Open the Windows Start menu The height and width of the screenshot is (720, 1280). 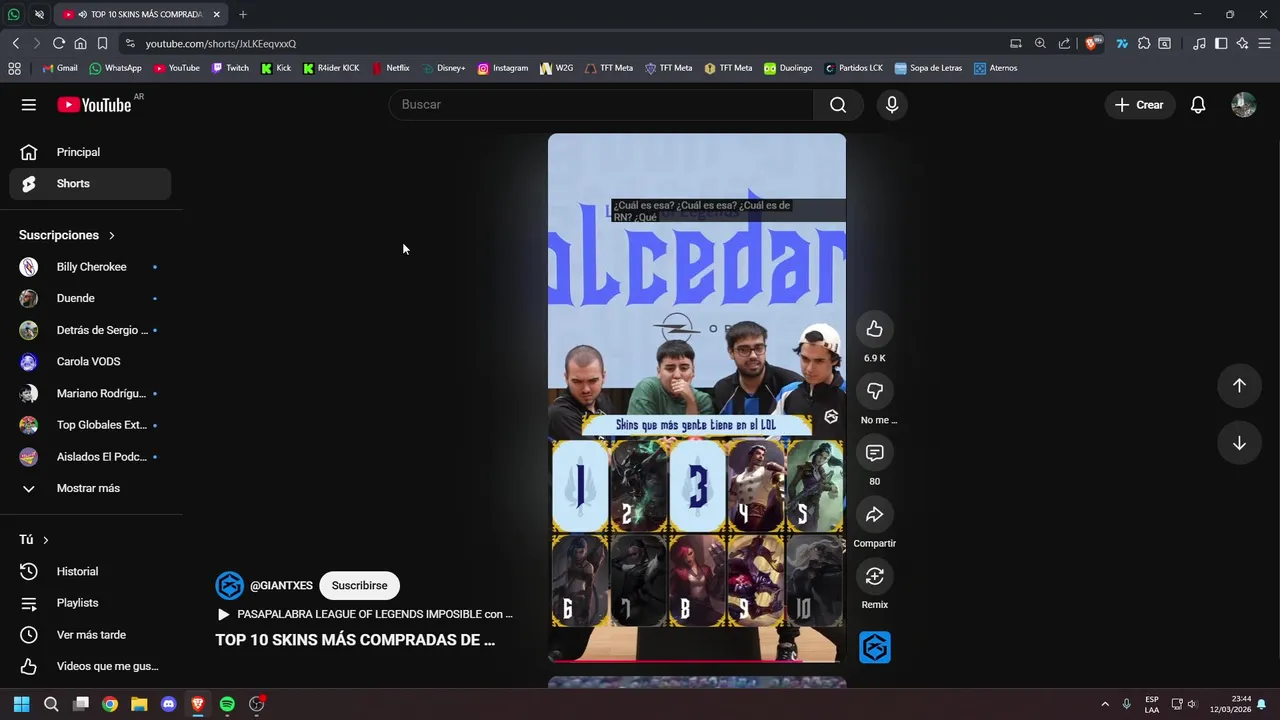click(21, 704)
